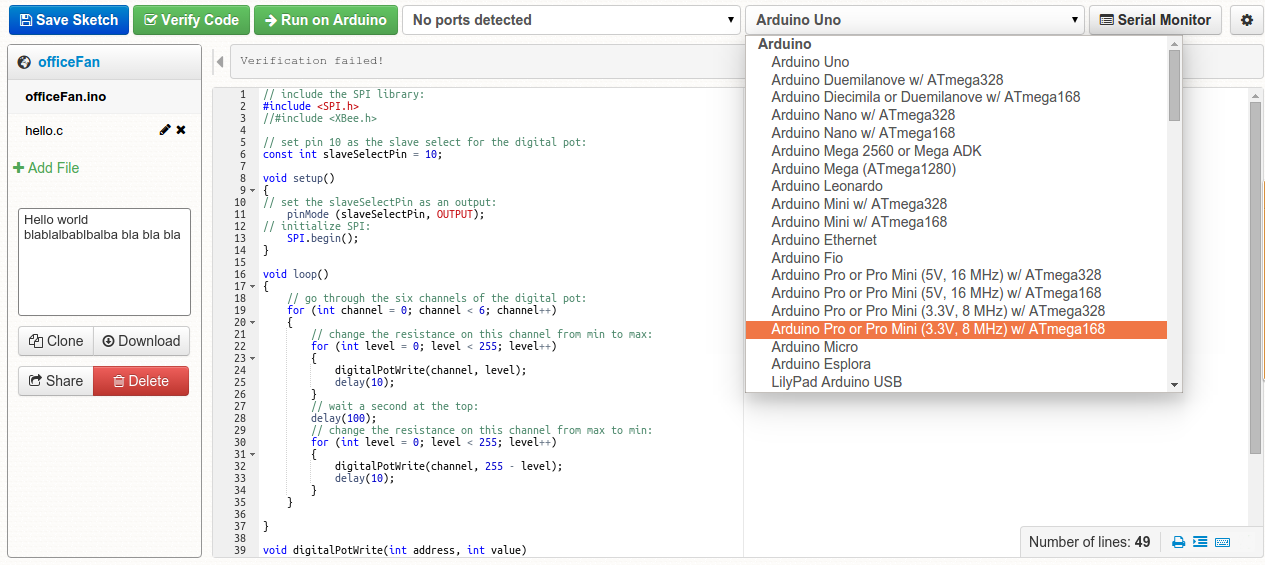Click the board list scrollbar thumb
Viewport: 1265px width, 565px height.
point(1174,85)
